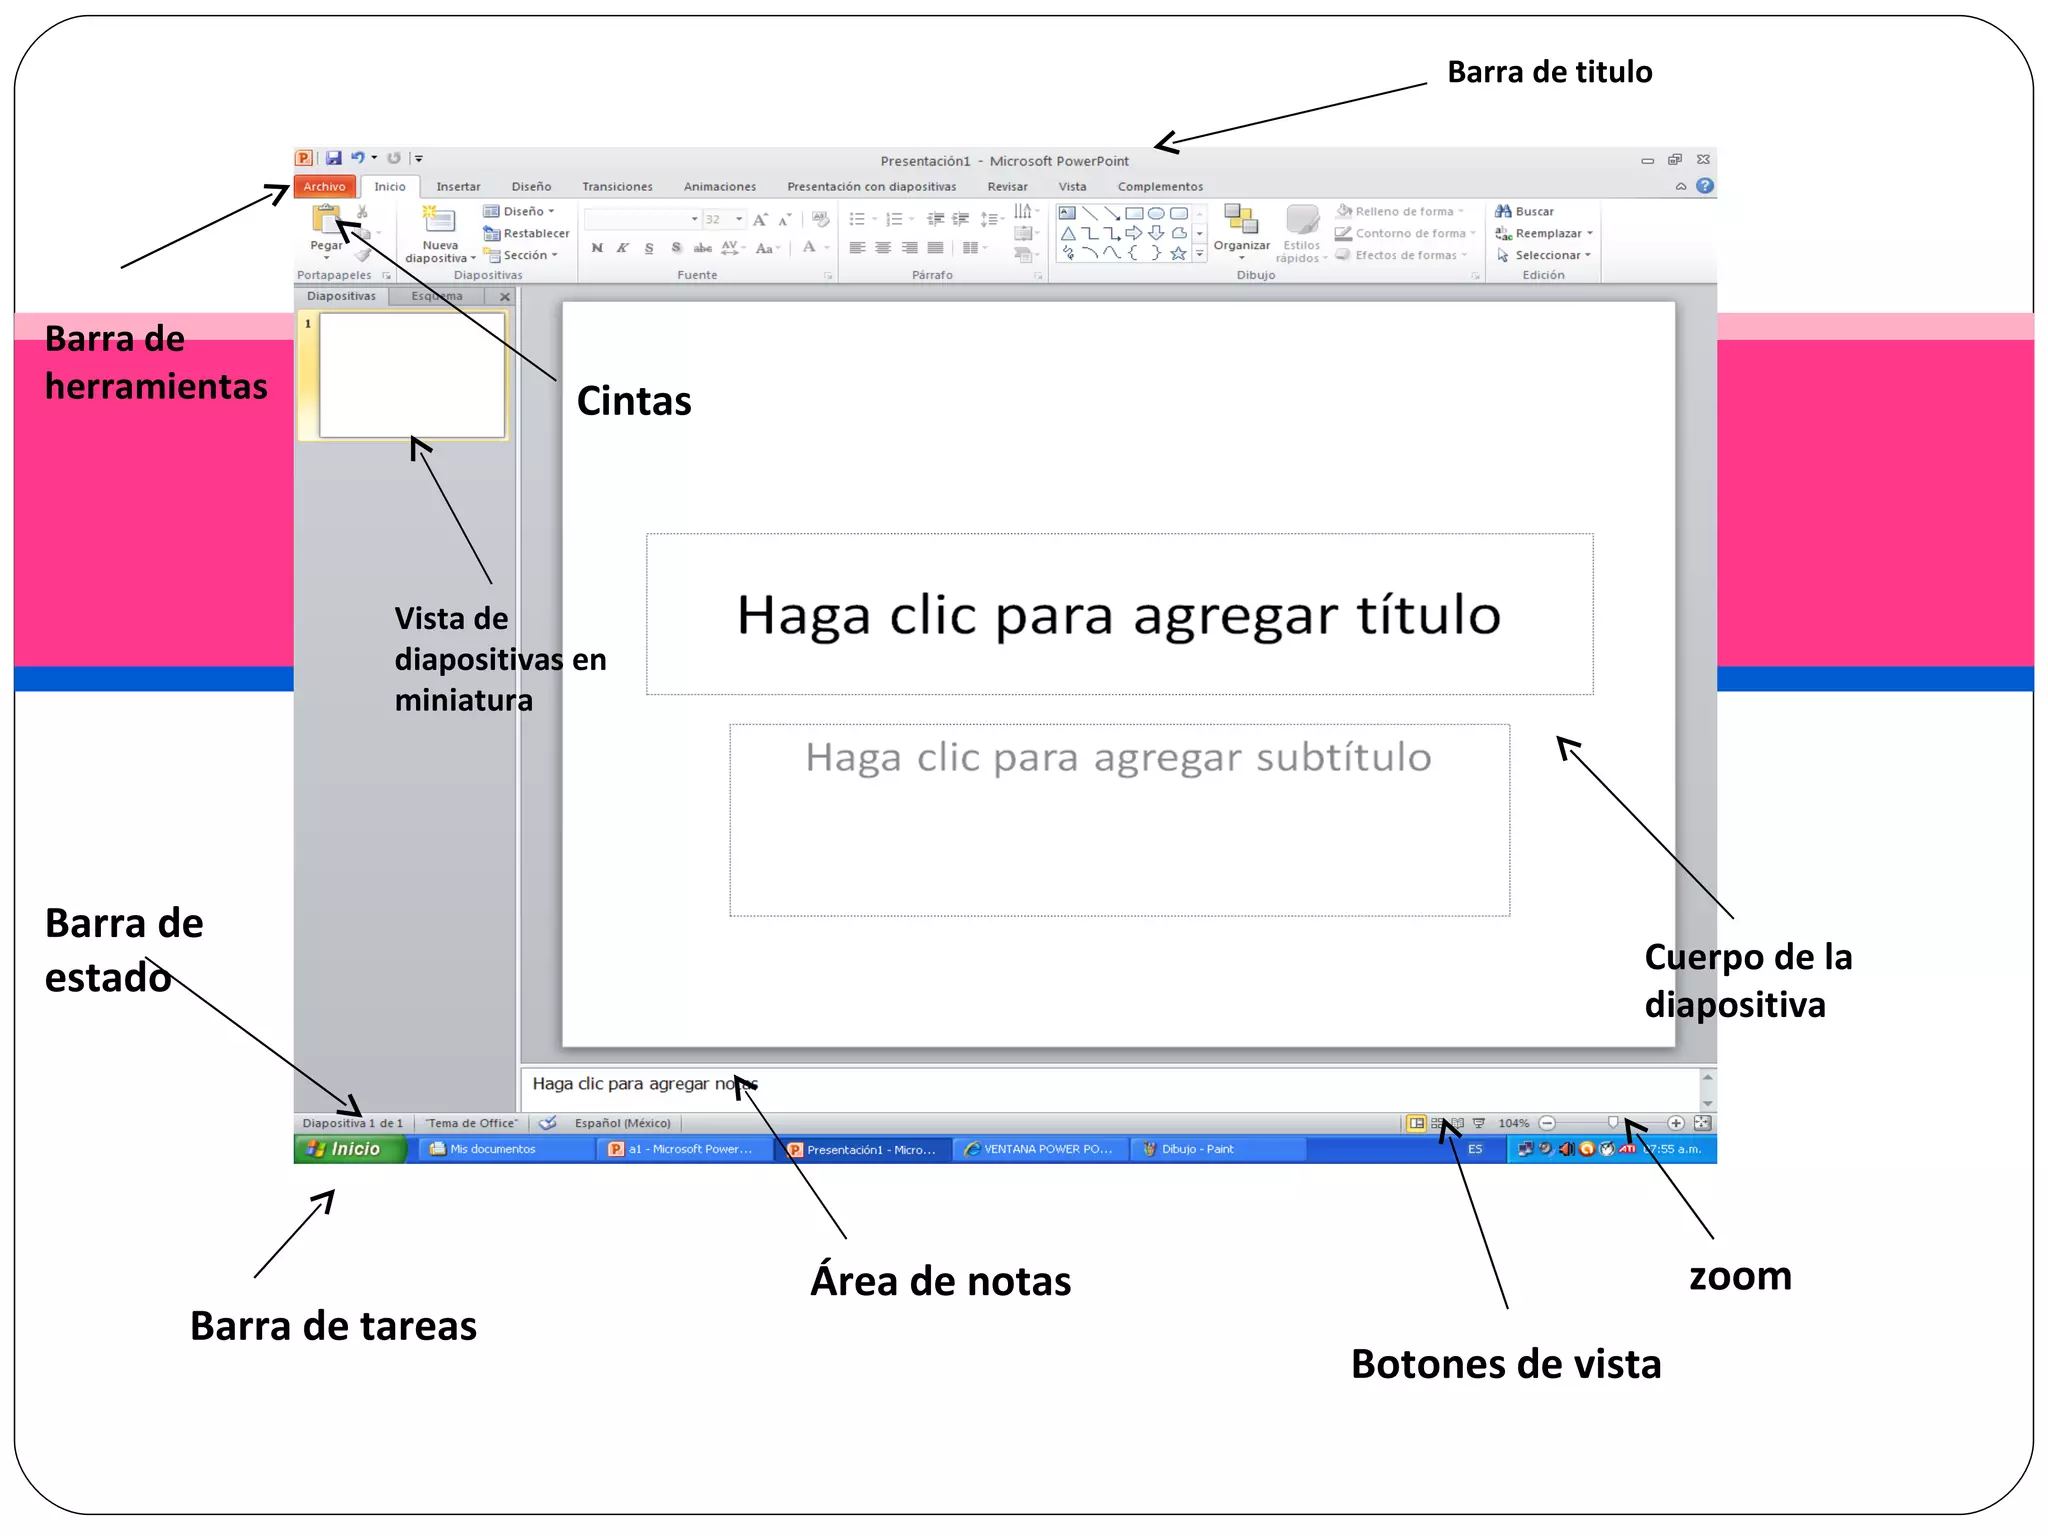This screenshot has width=2048, height=1536.
Task: Click the Organizar button
Action: [1241, 231]
